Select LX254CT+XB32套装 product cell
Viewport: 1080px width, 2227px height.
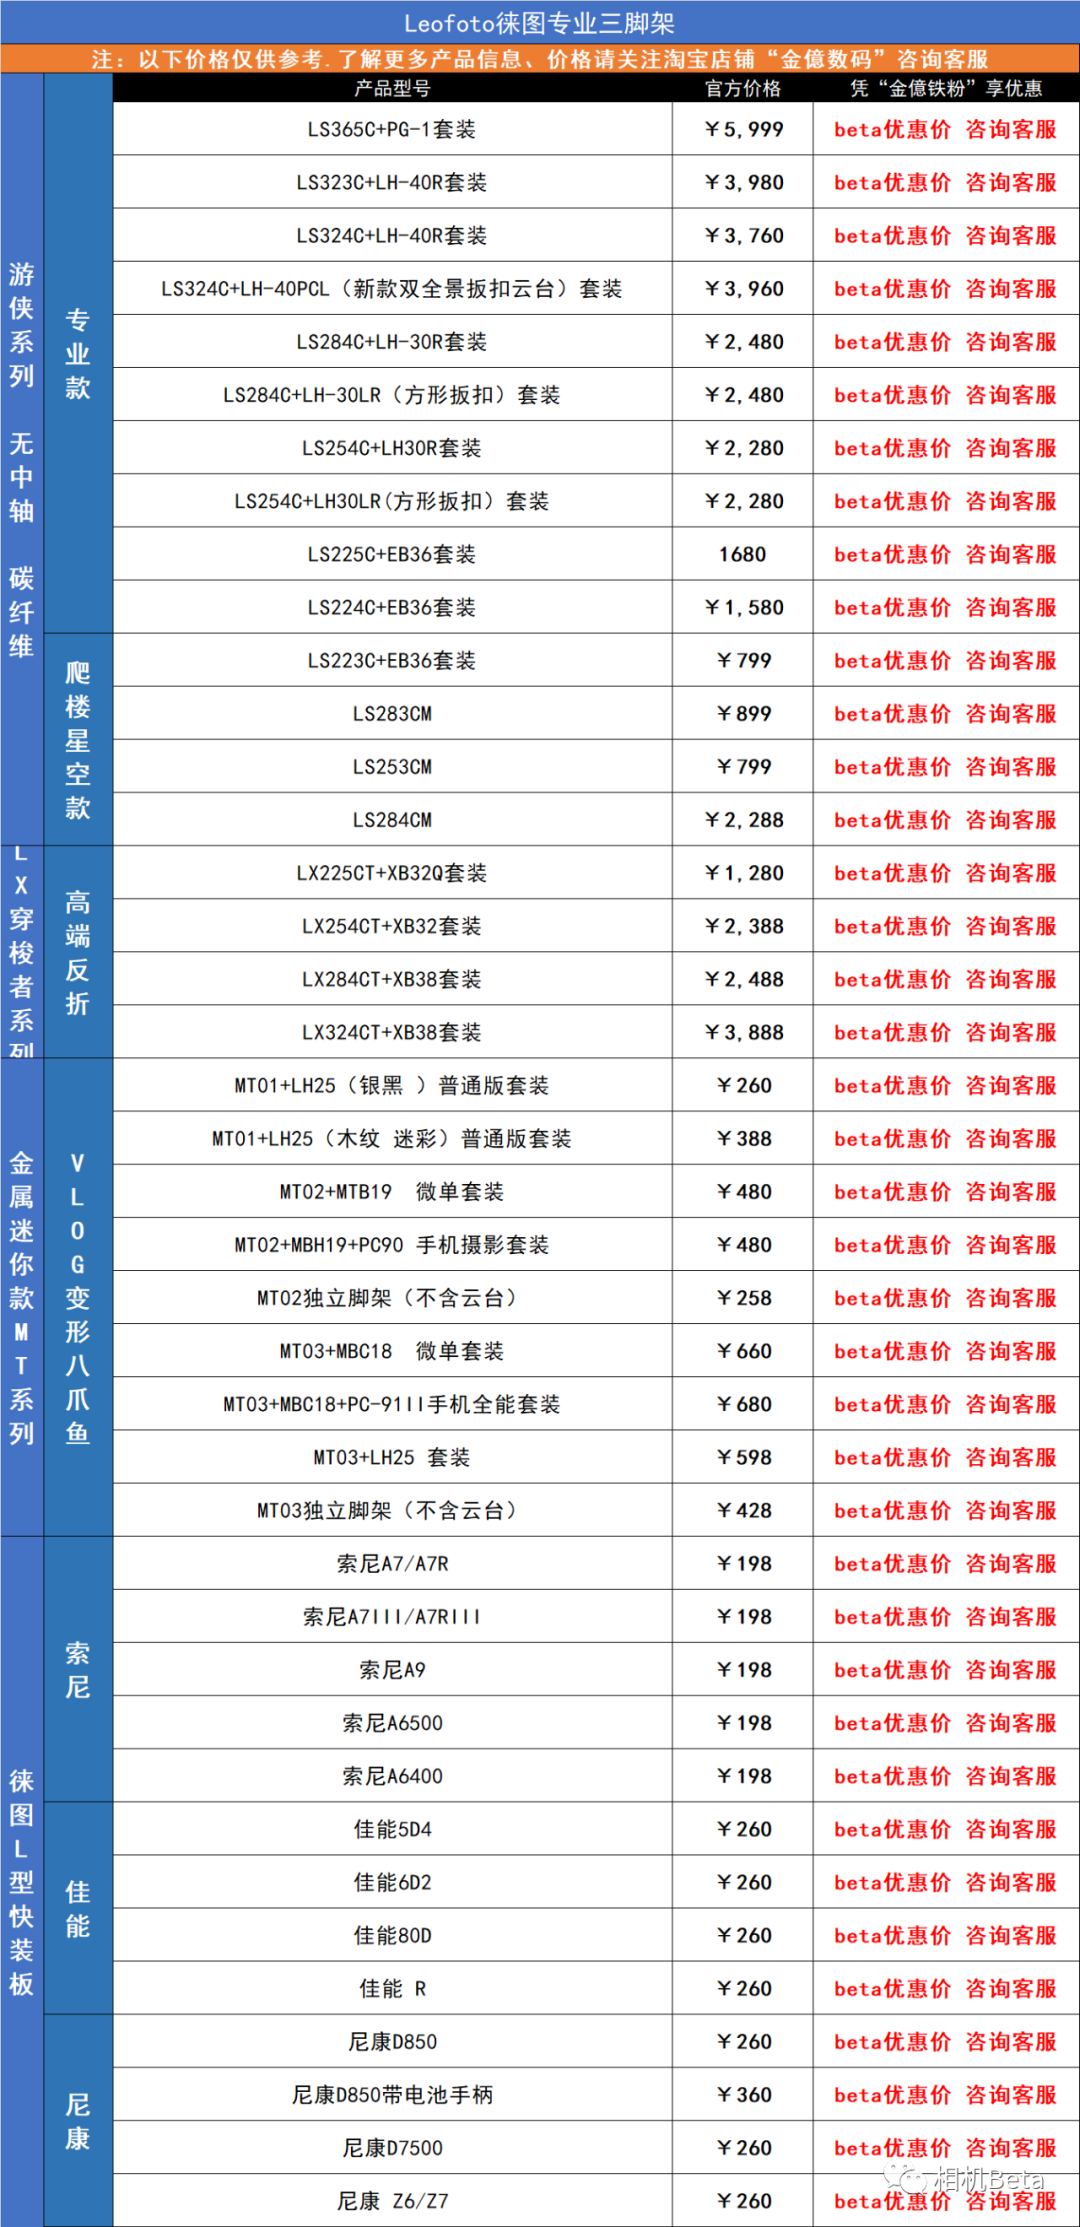tap(392, 925)
